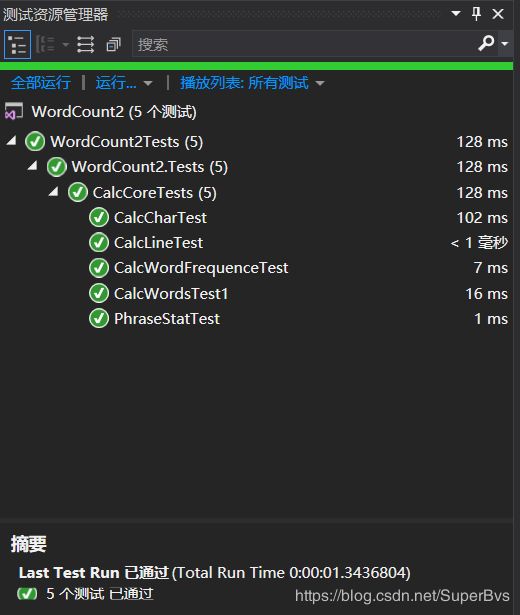Click the 16 ms duration value

click(x=486, y=294)
